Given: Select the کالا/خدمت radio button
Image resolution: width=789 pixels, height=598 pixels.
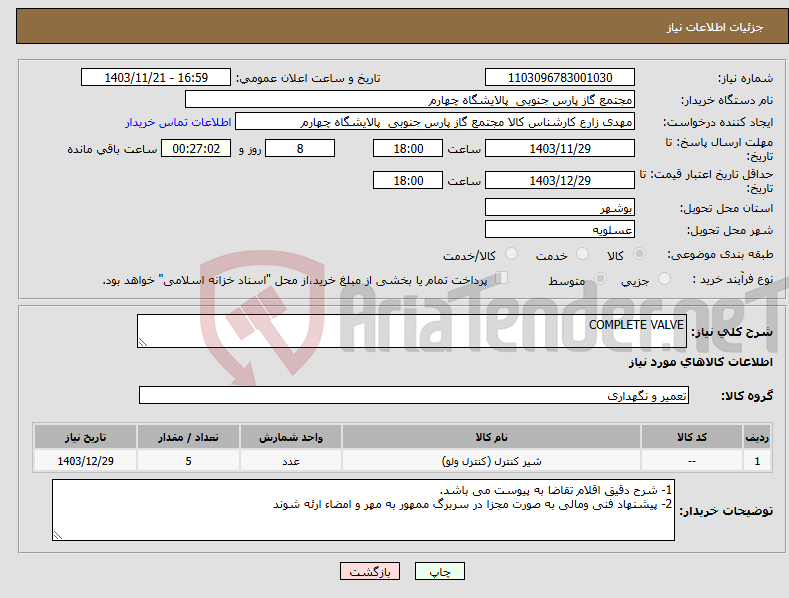Looking at the screenshot, I should pyautogui.click(x=511, y=254).
